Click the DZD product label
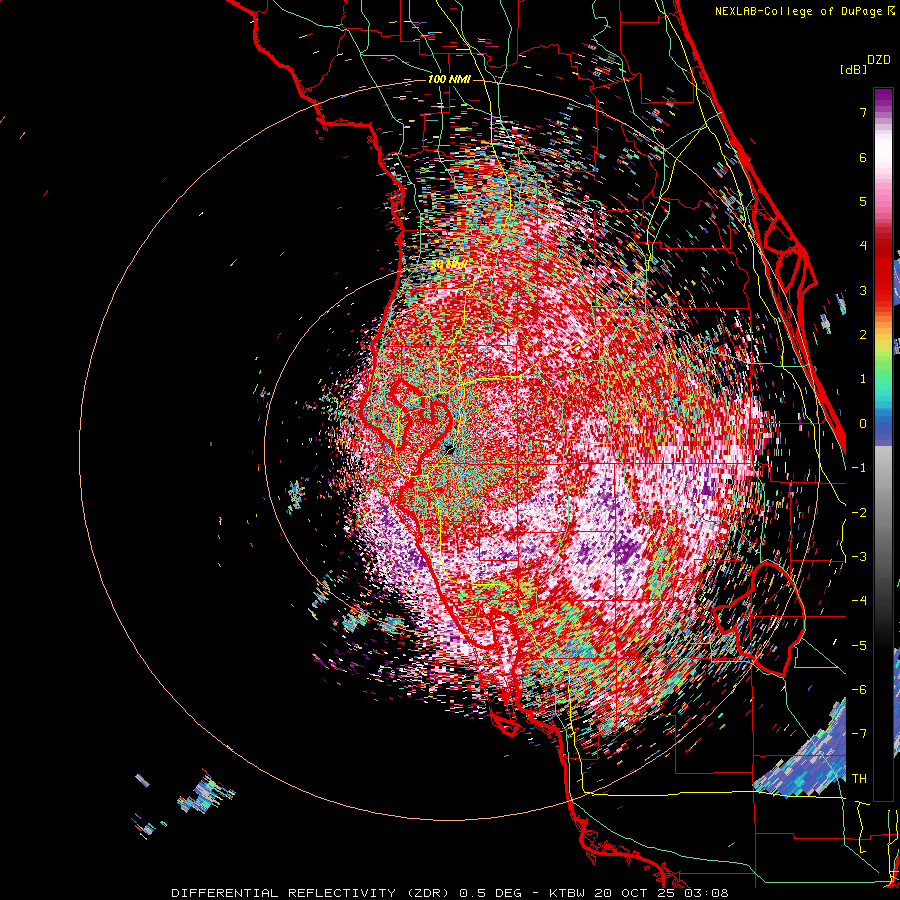 [x=879, y=60]
